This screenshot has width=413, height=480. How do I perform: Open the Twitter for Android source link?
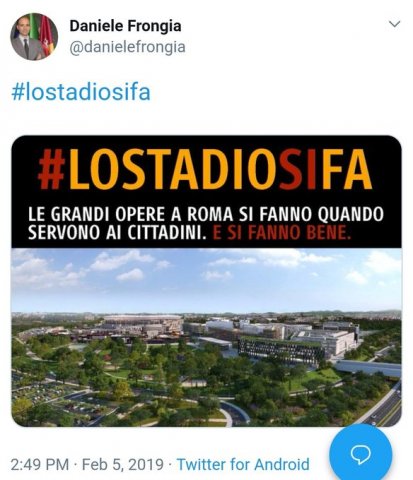(243, 464)
